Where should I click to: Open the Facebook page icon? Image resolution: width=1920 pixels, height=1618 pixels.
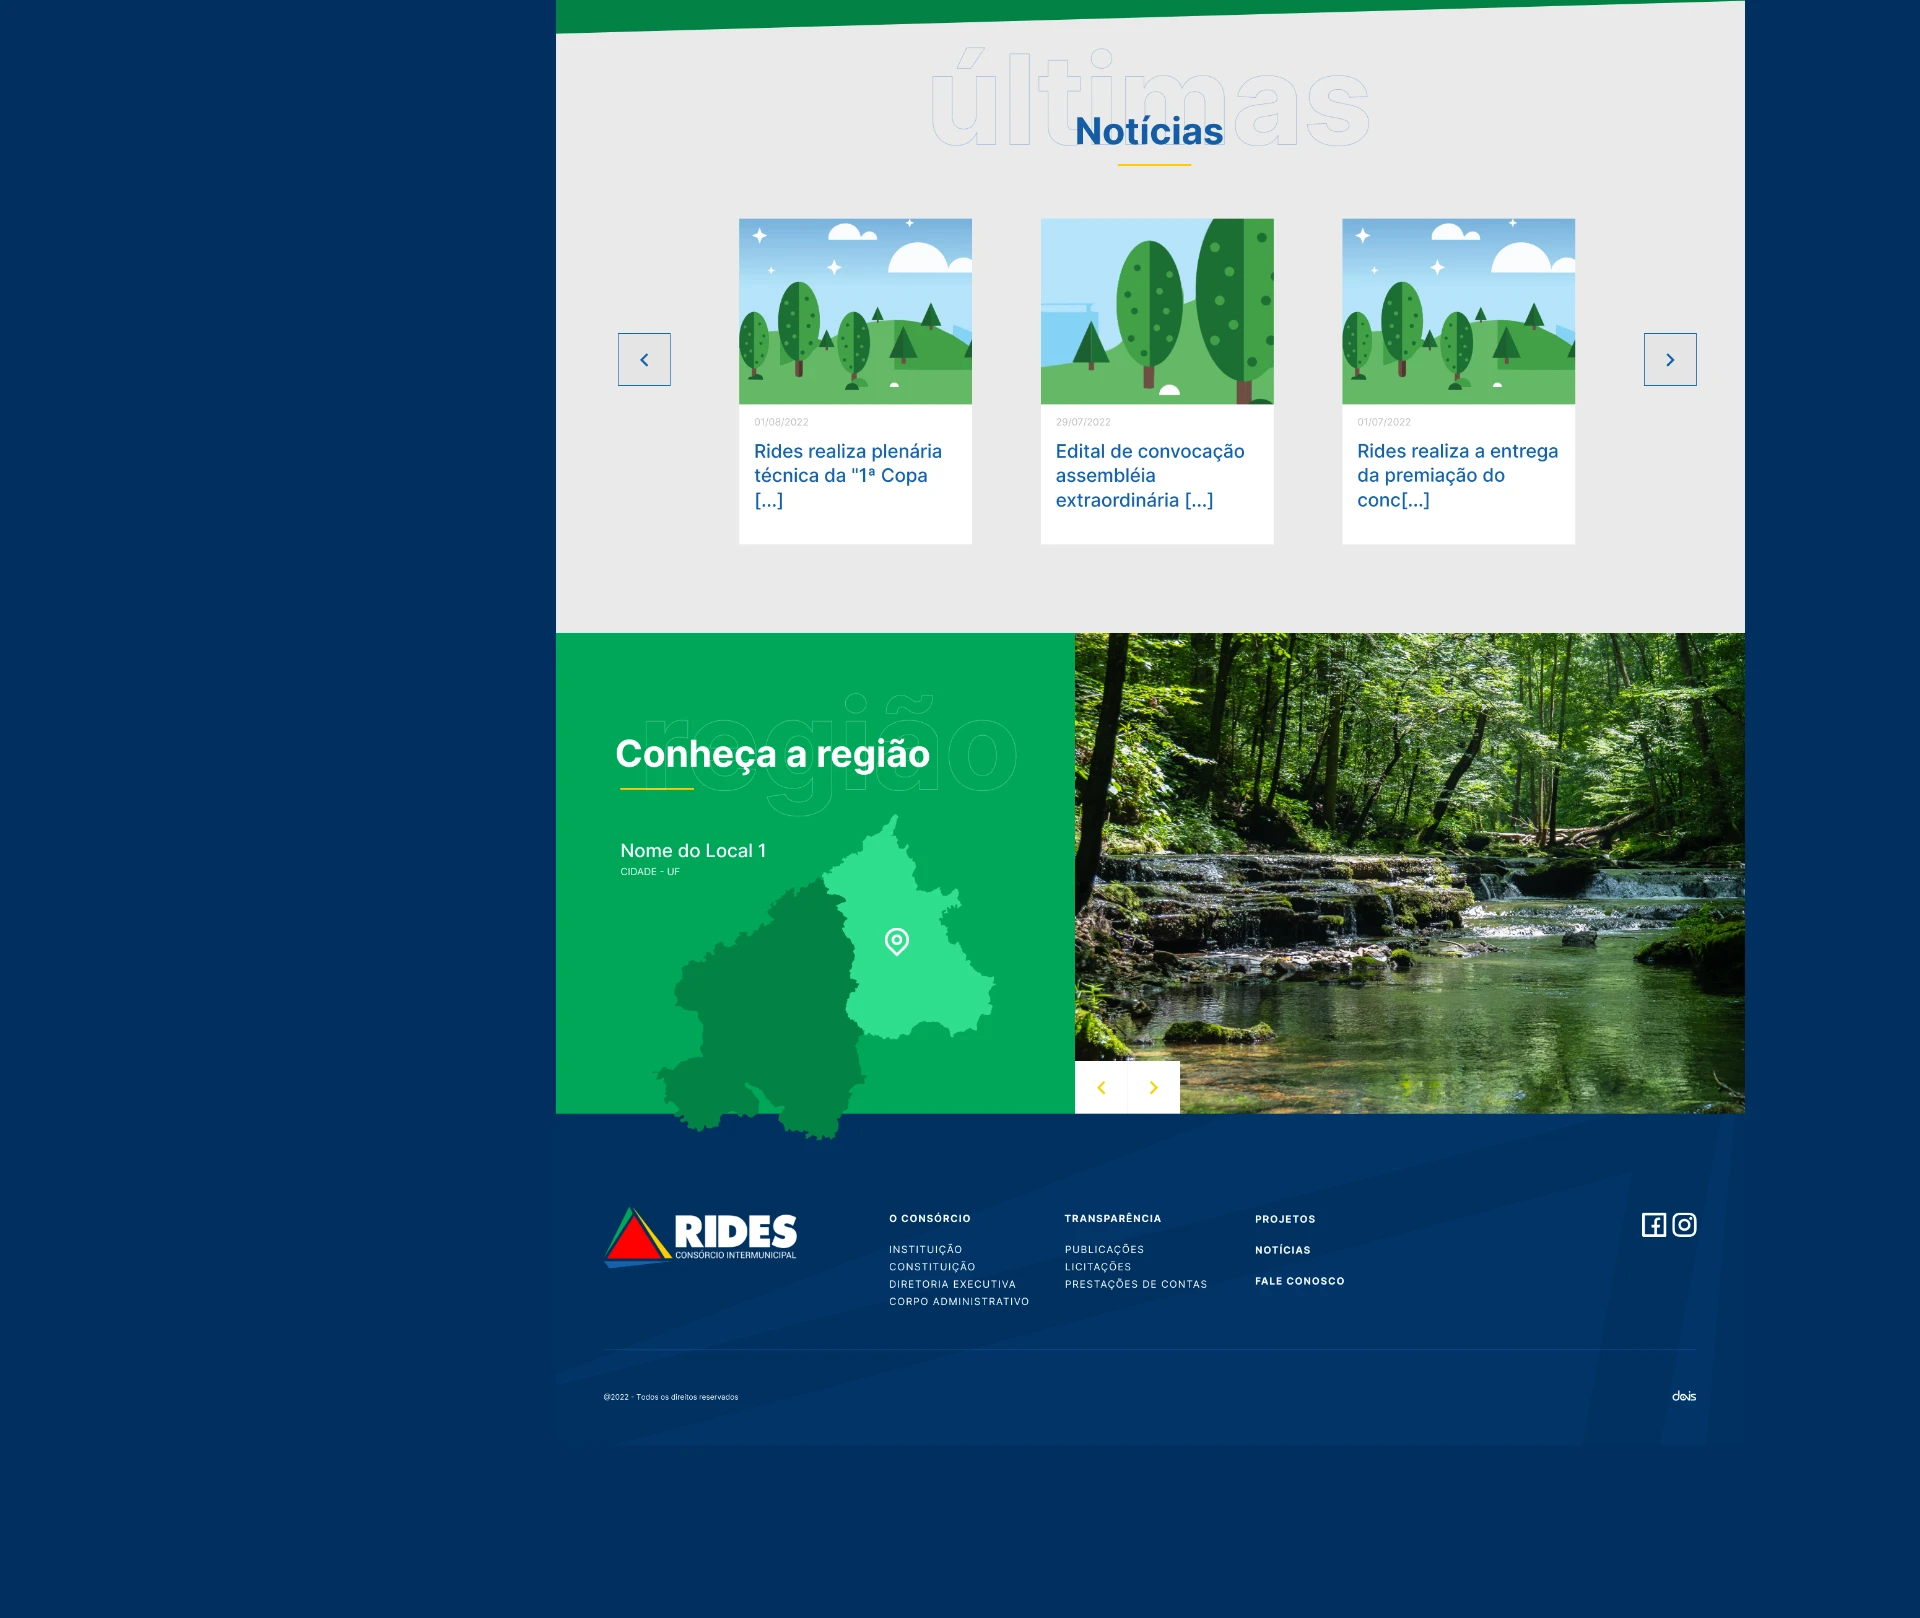pyautogui.click(x=1654, y=1225)
